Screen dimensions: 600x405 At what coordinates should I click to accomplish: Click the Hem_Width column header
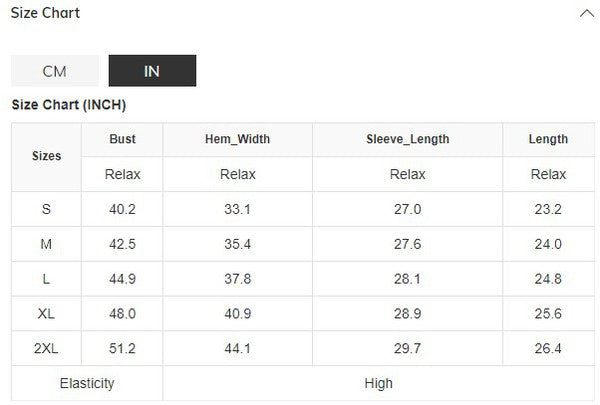point(237,139)
